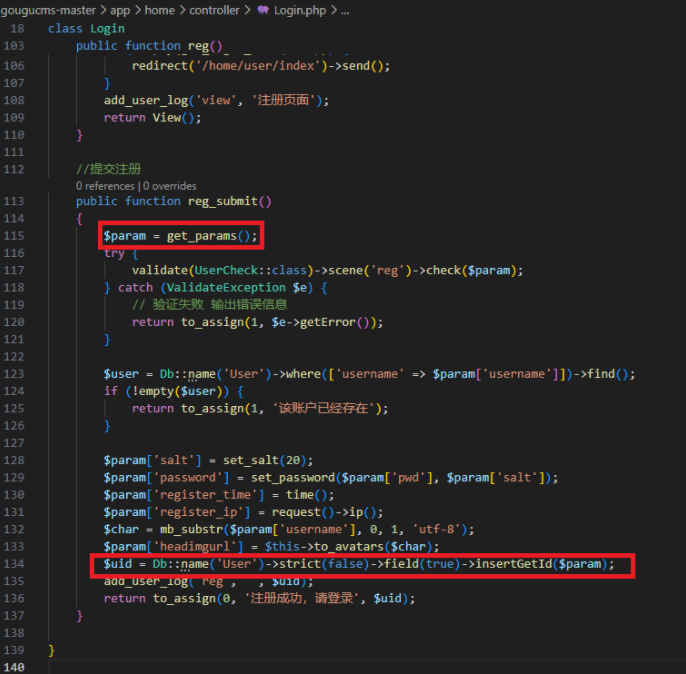Click line number 115 in the gutter
This screenshot has height=674, width=686.
coord(14,236)
